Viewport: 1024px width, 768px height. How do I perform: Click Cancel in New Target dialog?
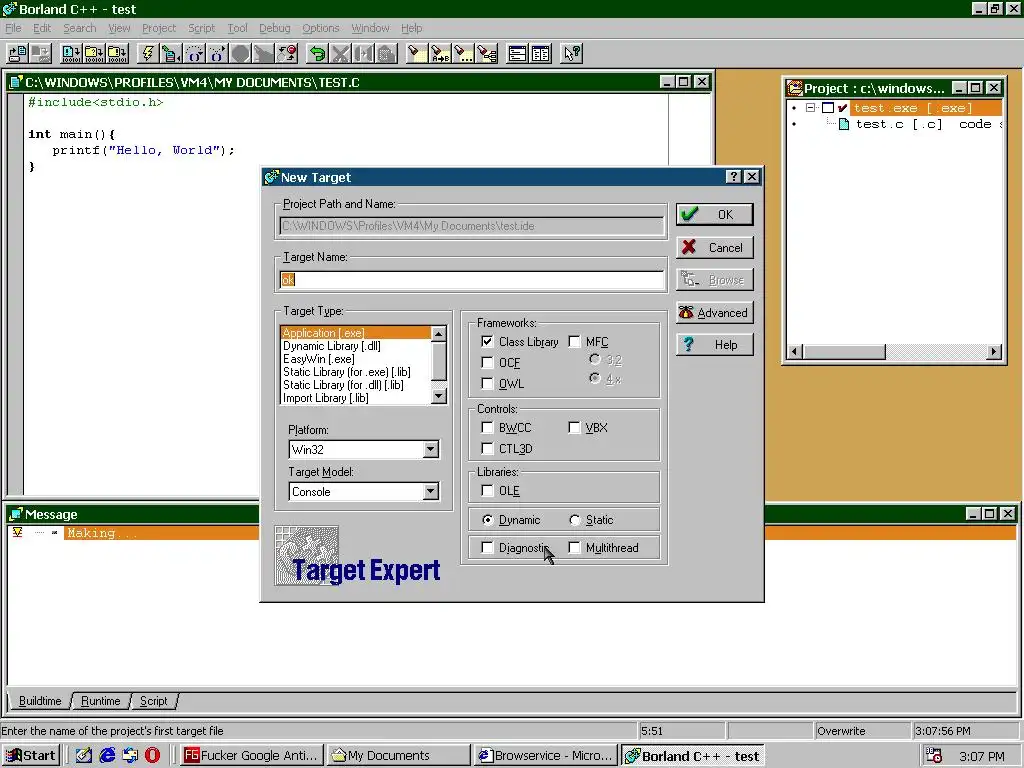(x=714, y=248)
